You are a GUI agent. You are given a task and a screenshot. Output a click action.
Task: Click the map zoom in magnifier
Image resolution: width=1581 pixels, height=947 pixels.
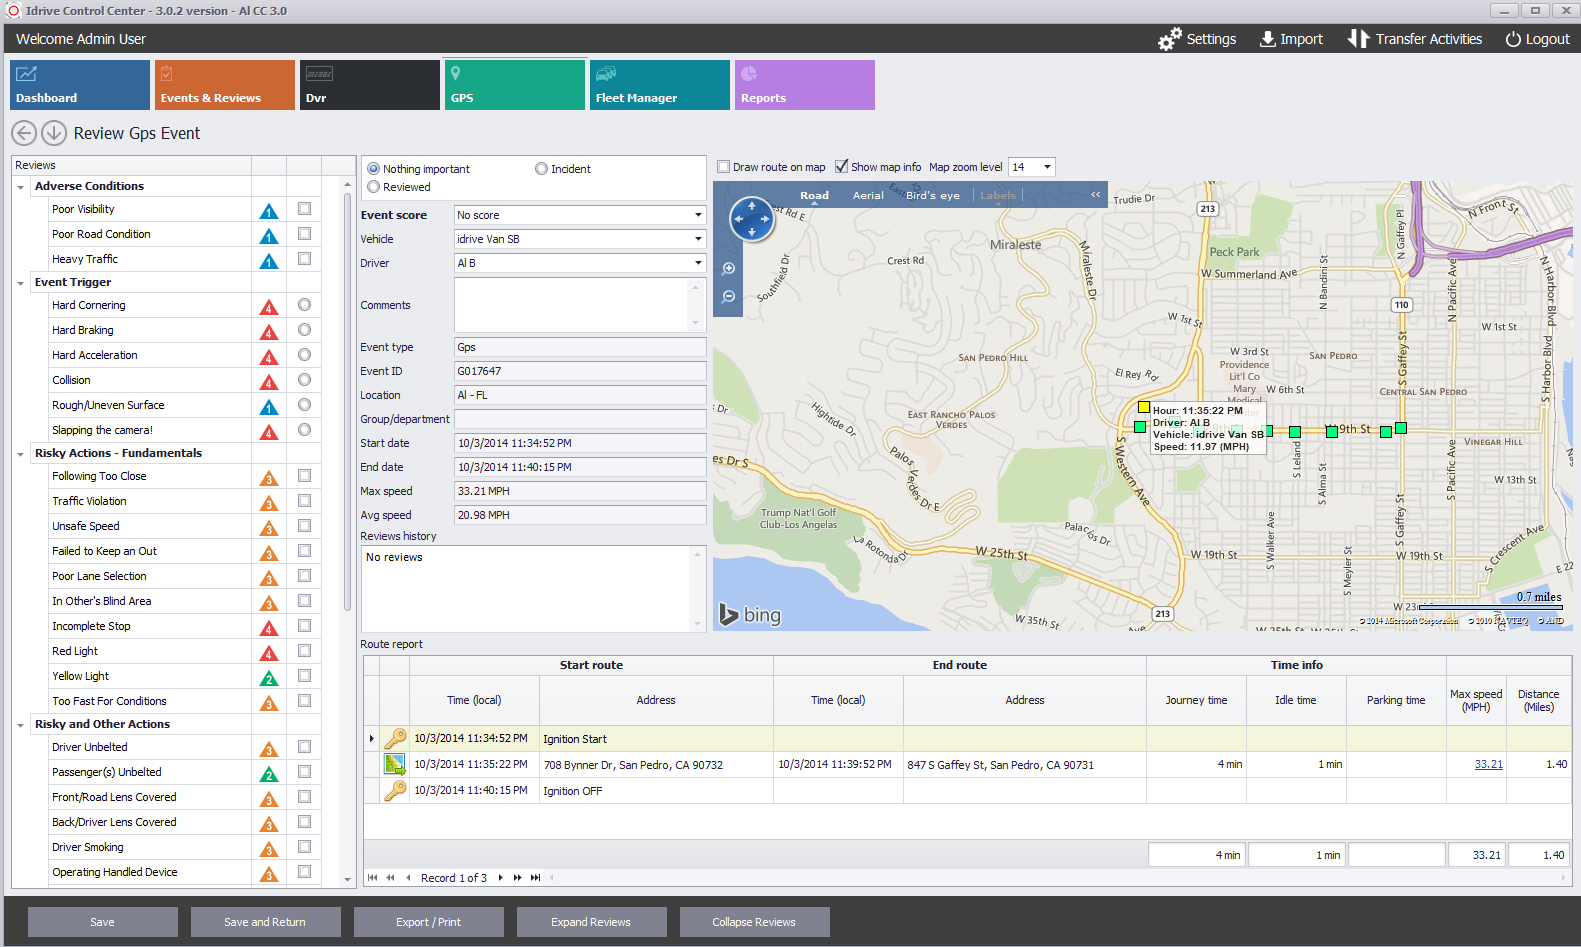[x=729, y=268]
